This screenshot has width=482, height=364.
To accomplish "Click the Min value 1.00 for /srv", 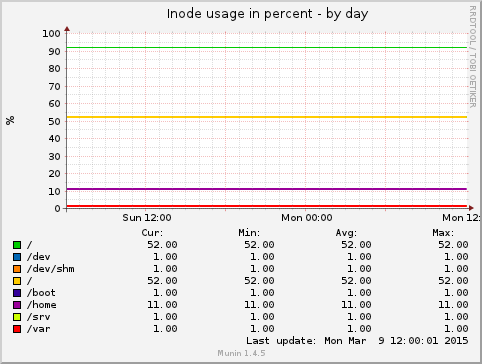I will 262,317.
